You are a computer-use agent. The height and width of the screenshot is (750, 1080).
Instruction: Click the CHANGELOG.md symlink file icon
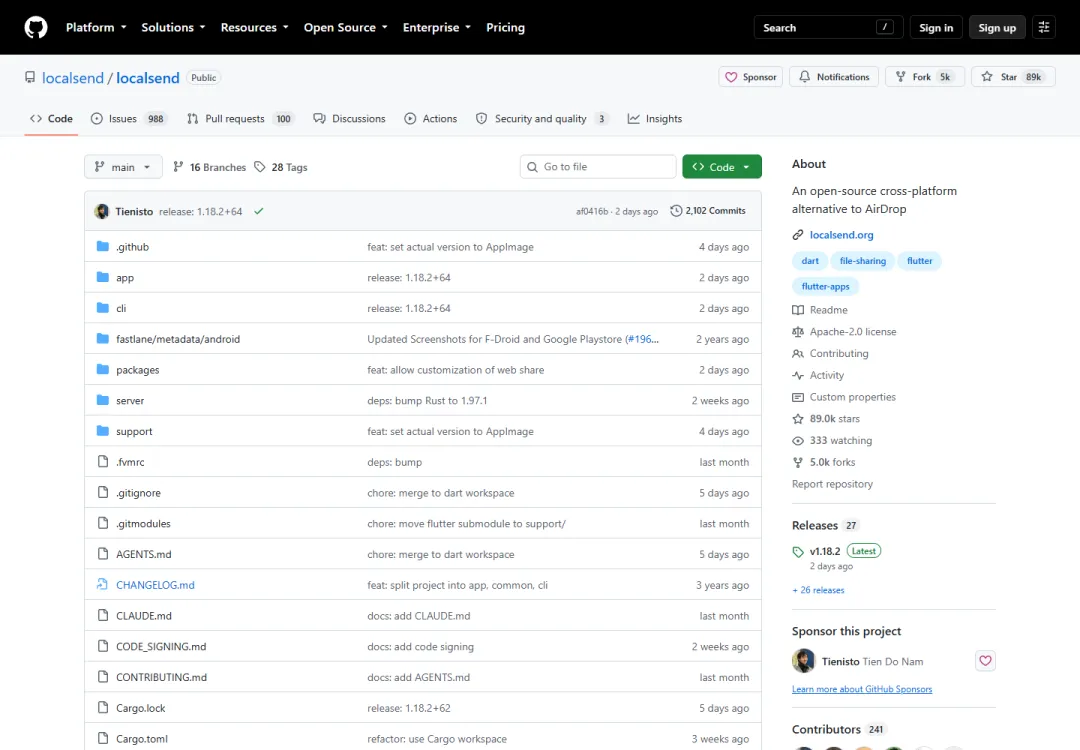click(x=103, y=585)
